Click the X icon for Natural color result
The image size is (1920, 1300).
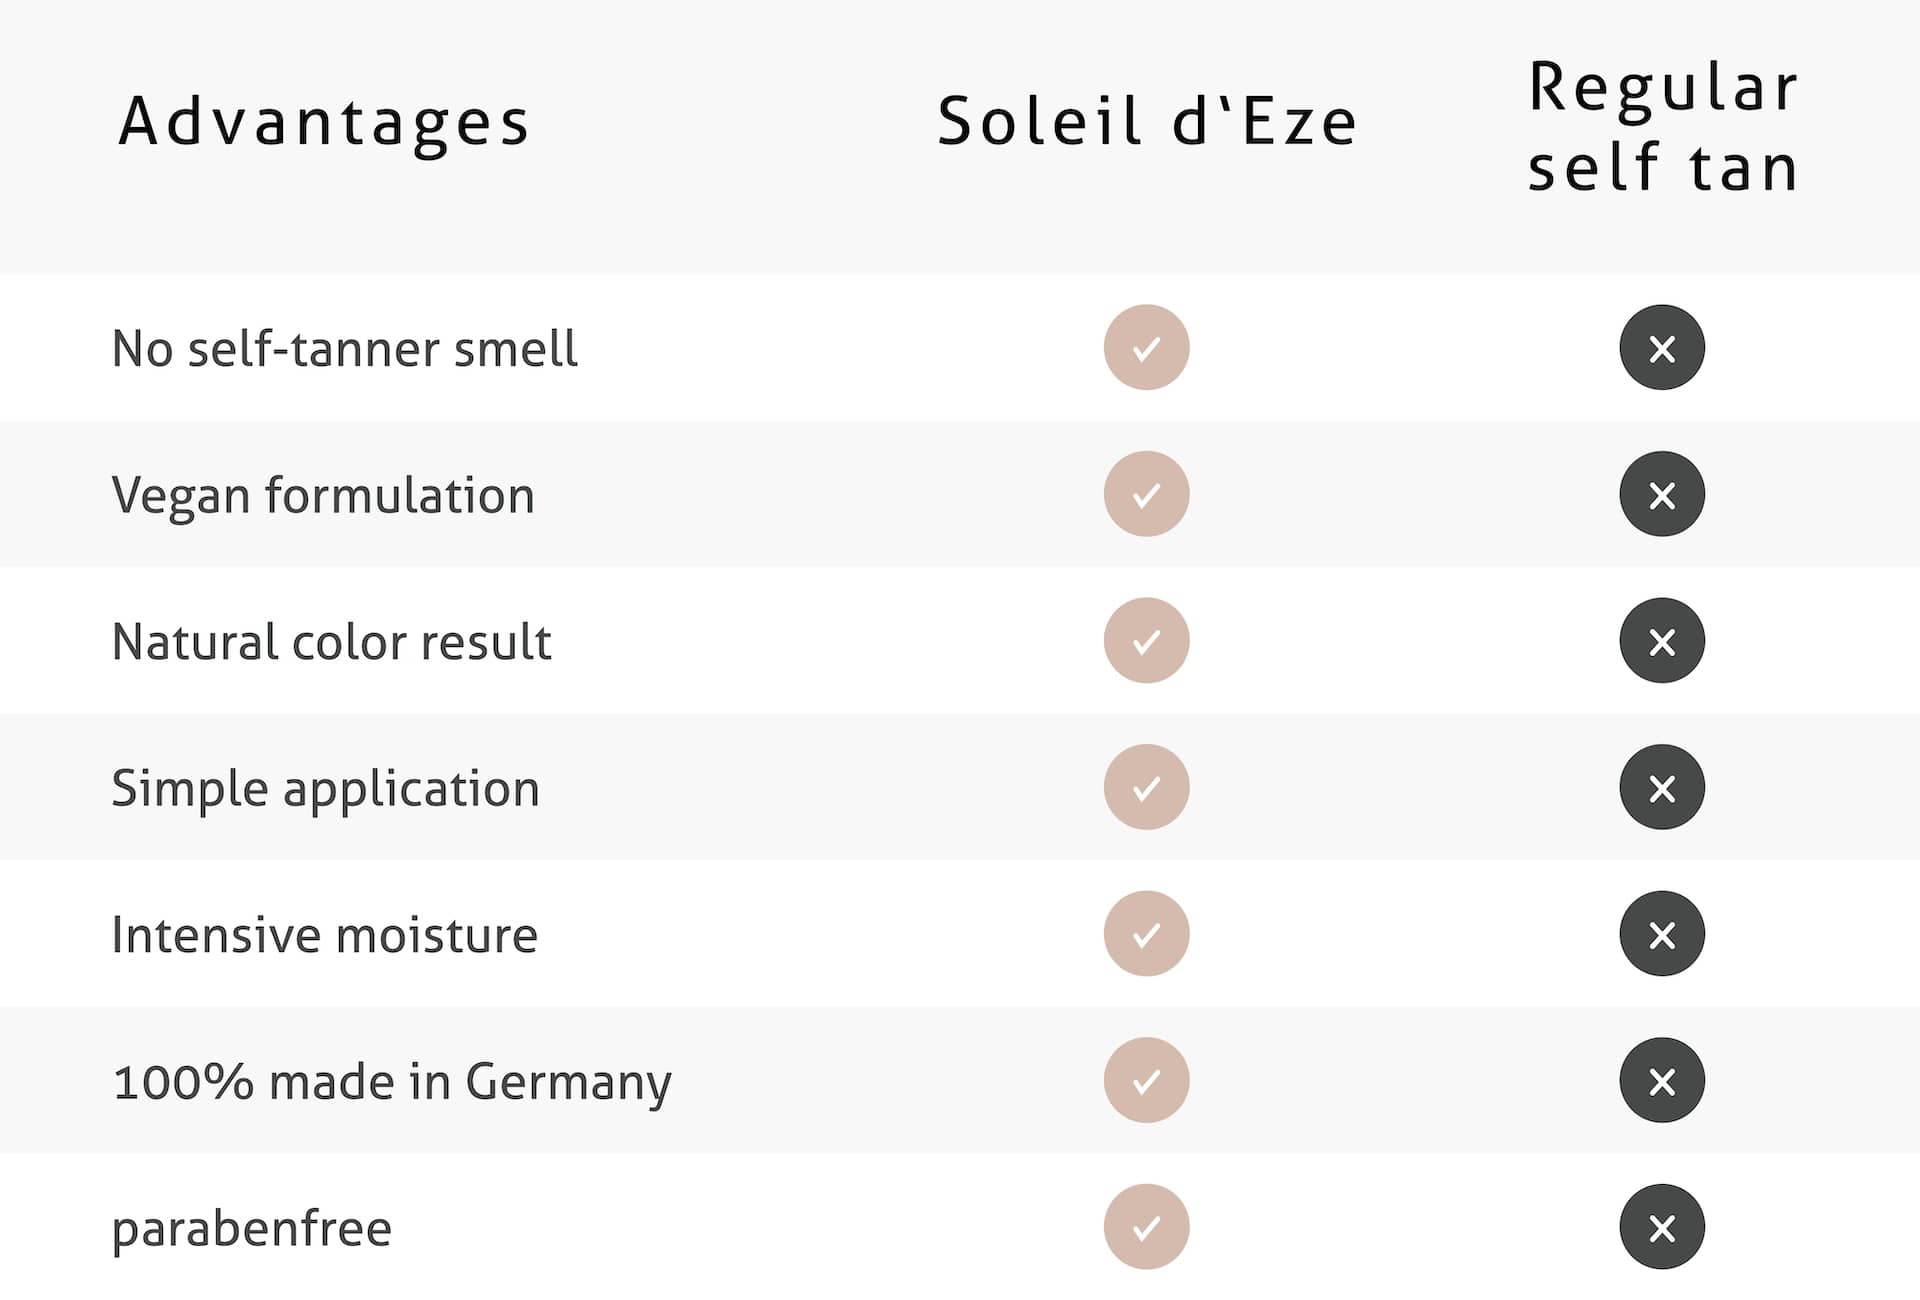click(x=1662, y=641)
